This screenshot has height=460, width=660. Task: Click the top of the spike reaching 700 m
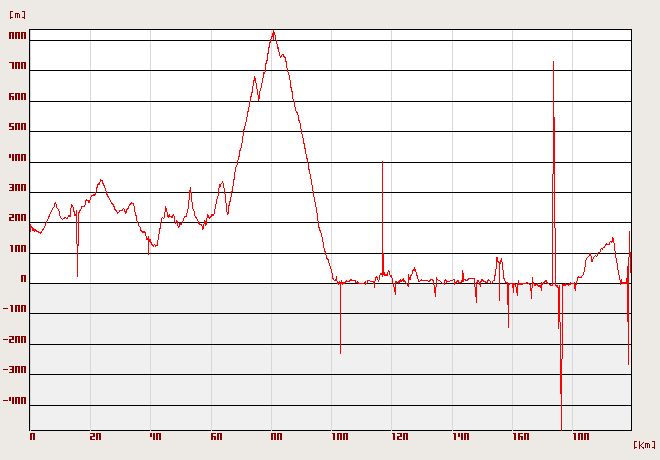pos(553,63)
